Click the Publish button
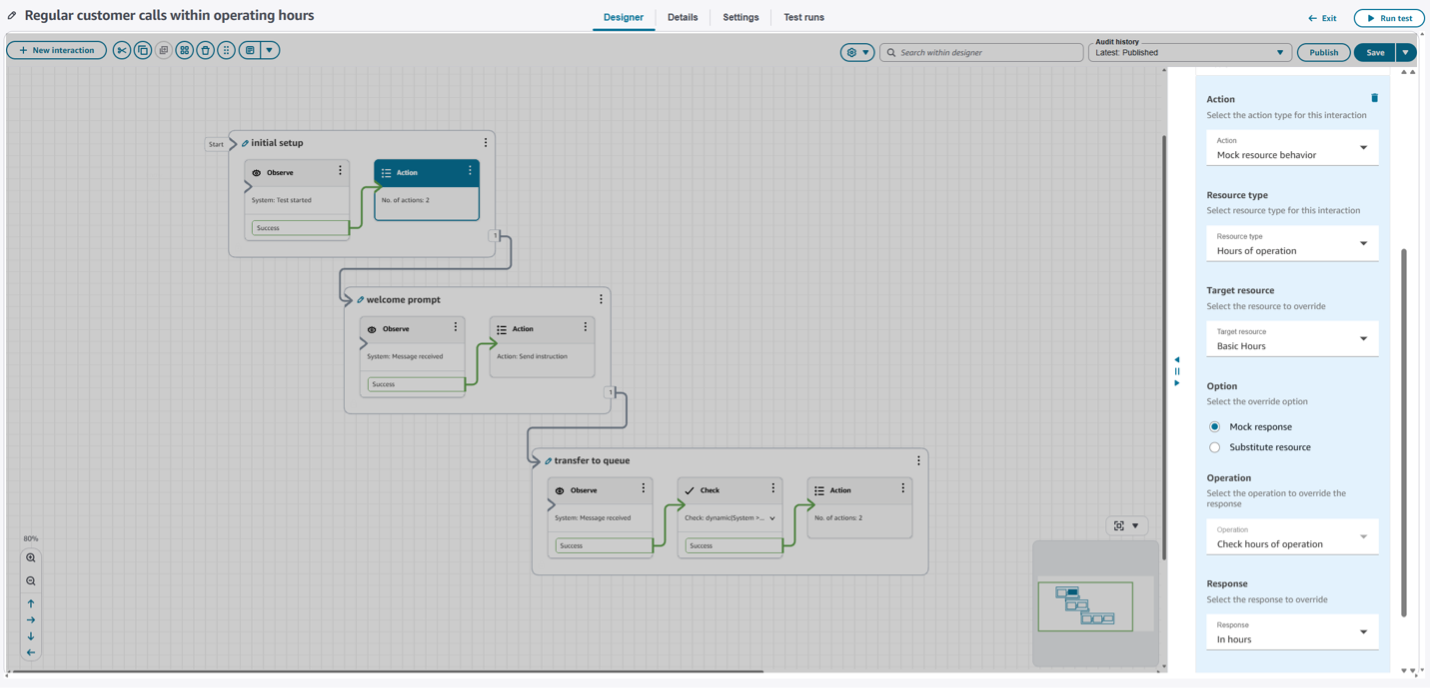 [x=1323, y=52]
